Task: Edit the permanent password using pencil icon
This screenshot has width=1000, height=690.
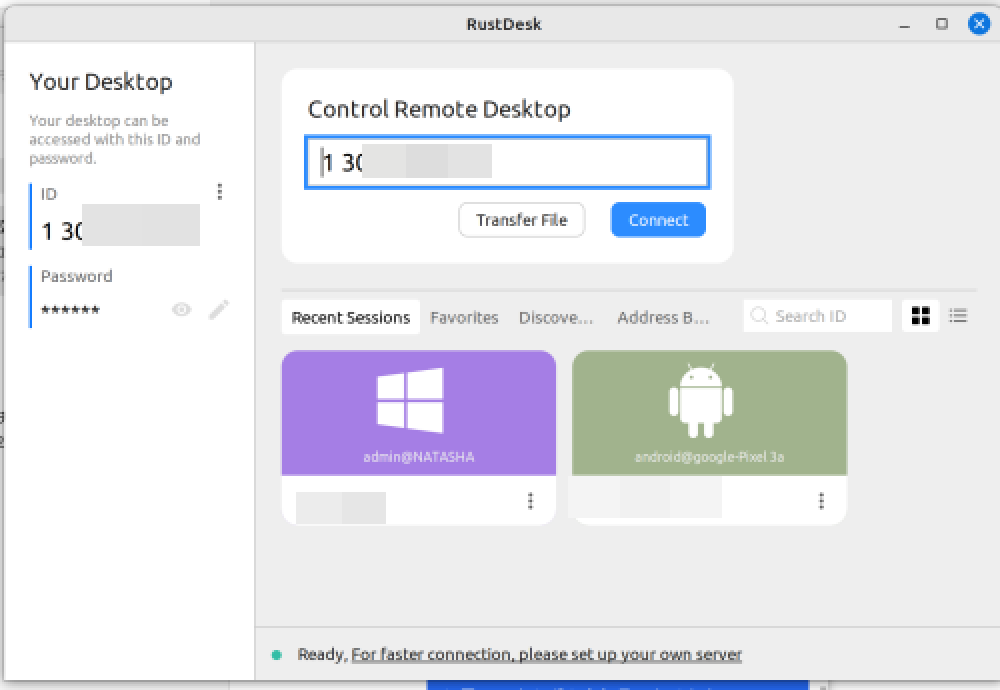Action: 219,310
